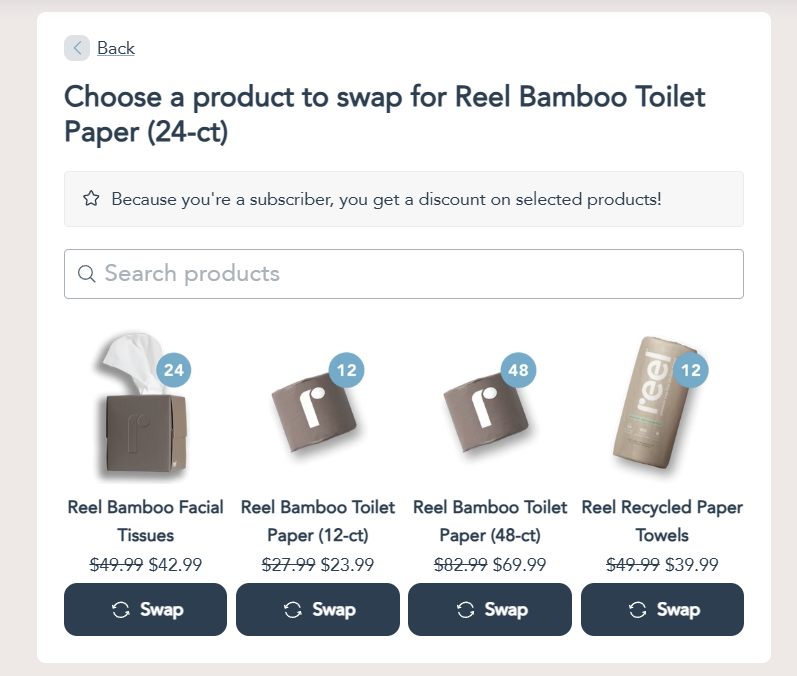Click the Back link text
The width and height of the screenshot is (797, 676).
click(x=116, y=48)
